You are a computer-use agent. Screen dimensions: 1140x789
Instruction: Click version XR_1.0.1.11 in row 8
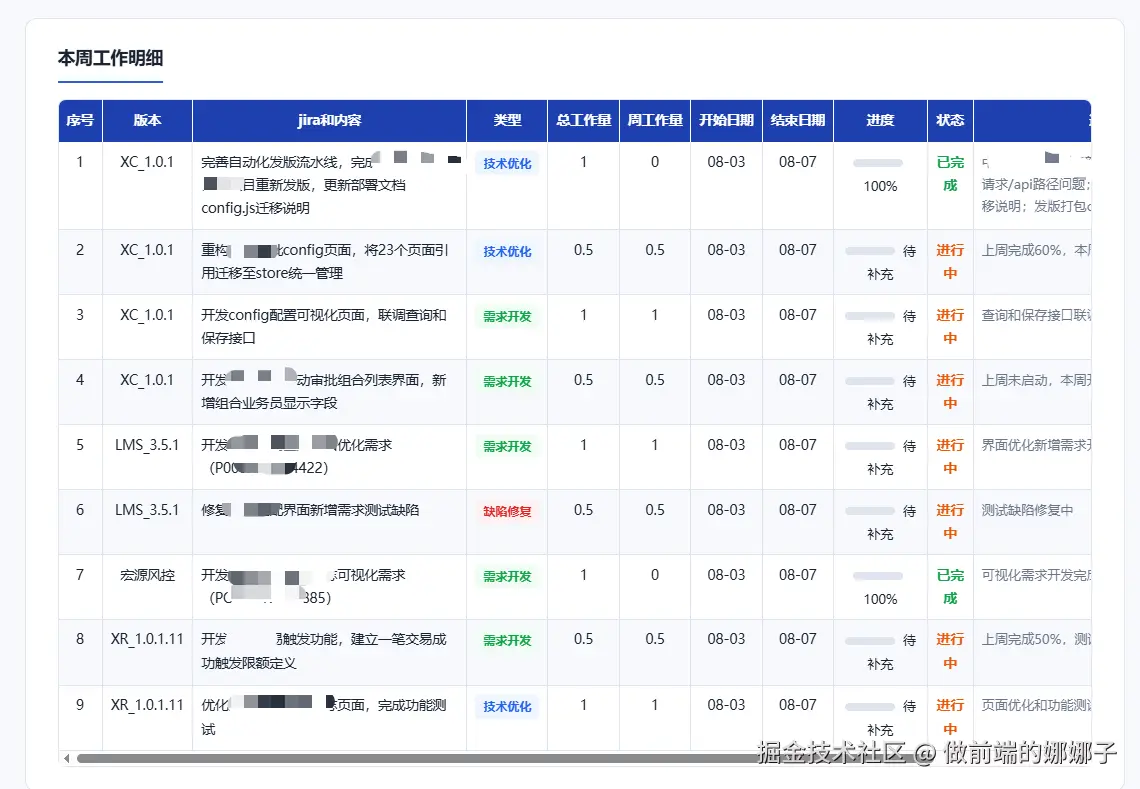(x=147, y=639)
